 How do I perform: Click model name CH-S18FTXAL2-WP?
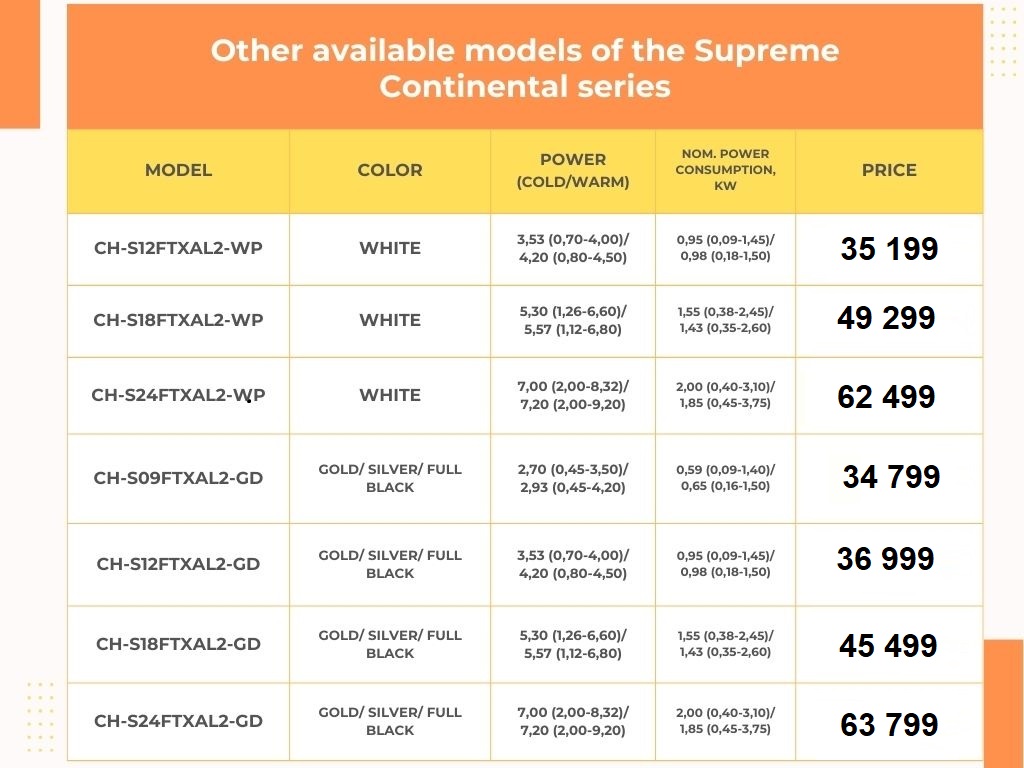178,320
